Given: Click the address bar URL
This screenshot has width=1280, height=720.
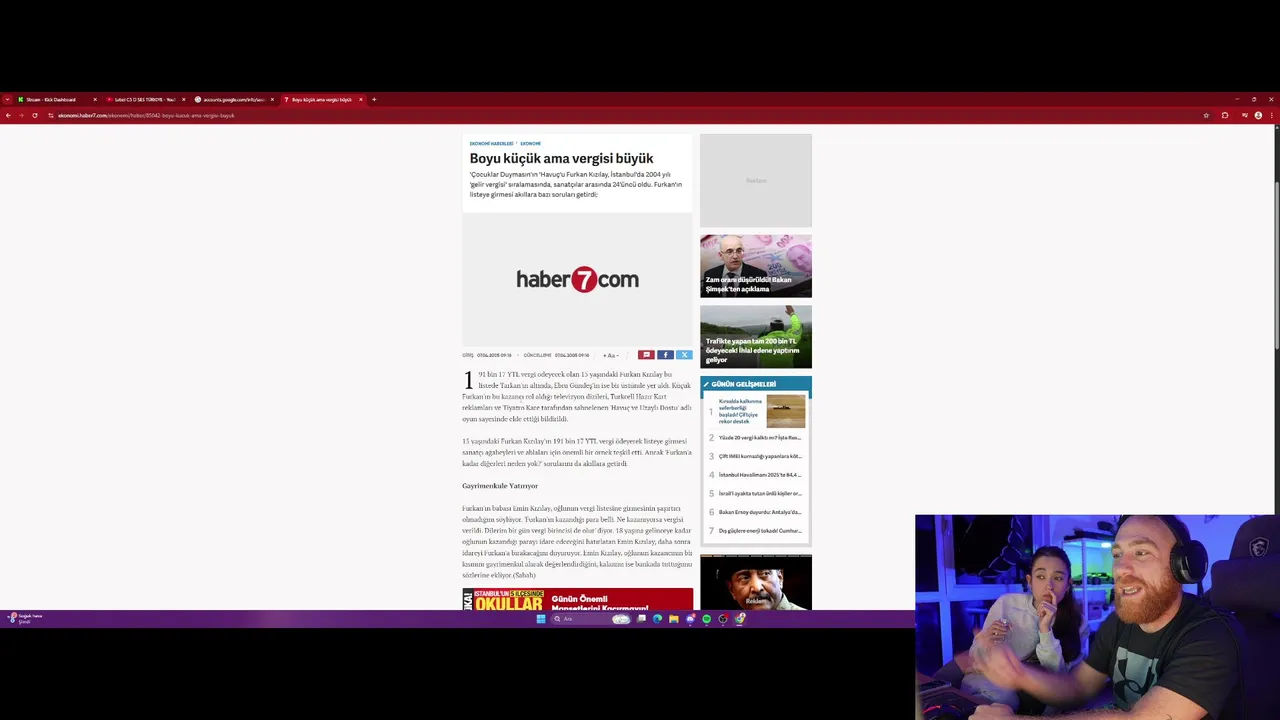Looking at the screenshot, I should (x=146, y=115).
